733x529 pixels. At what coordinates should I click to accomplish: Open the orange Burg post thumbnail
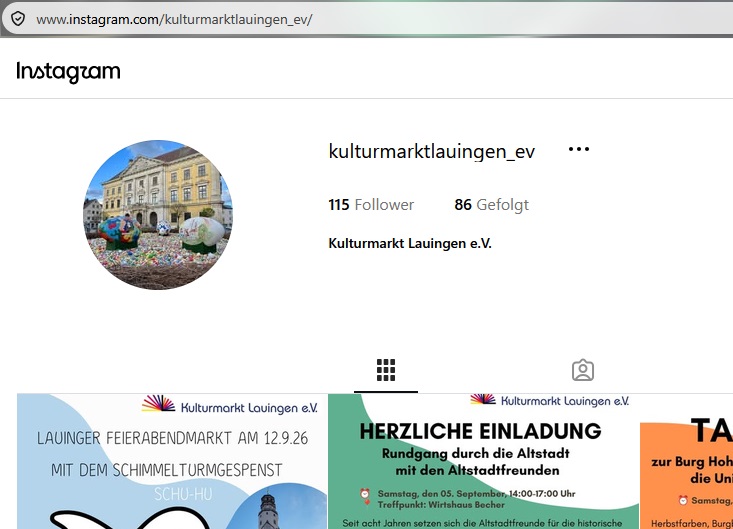686,461
